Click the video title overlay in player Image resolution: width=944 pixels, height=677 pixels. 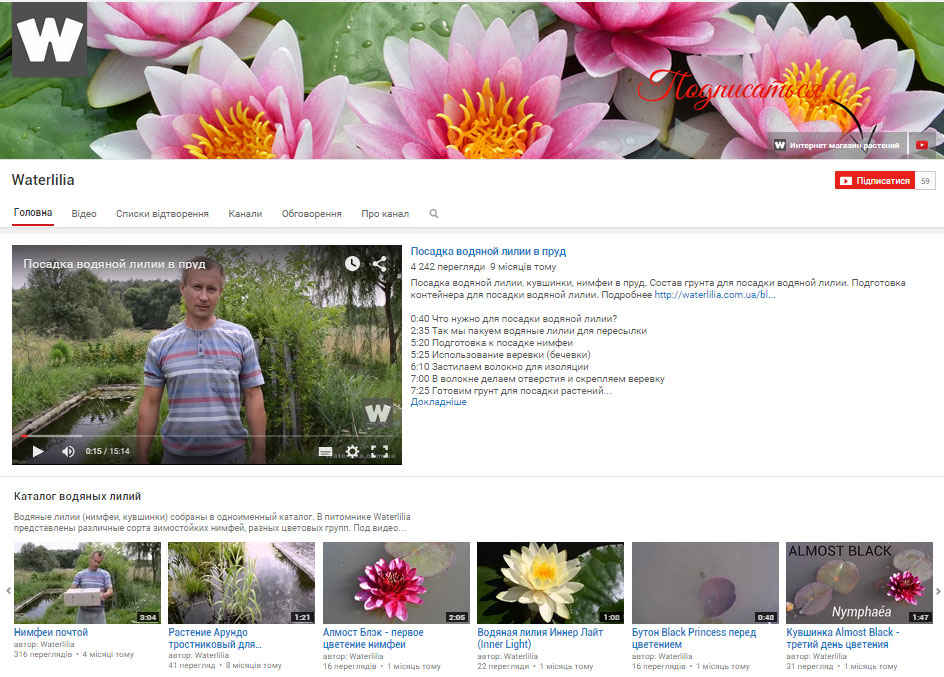coord(114,264)
